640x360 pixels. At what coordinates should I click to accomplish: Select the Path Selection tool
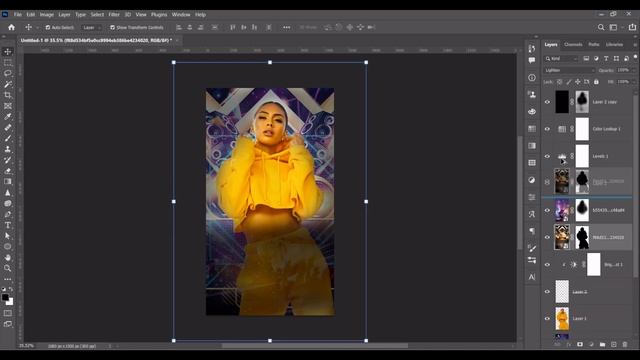[8, 236]
